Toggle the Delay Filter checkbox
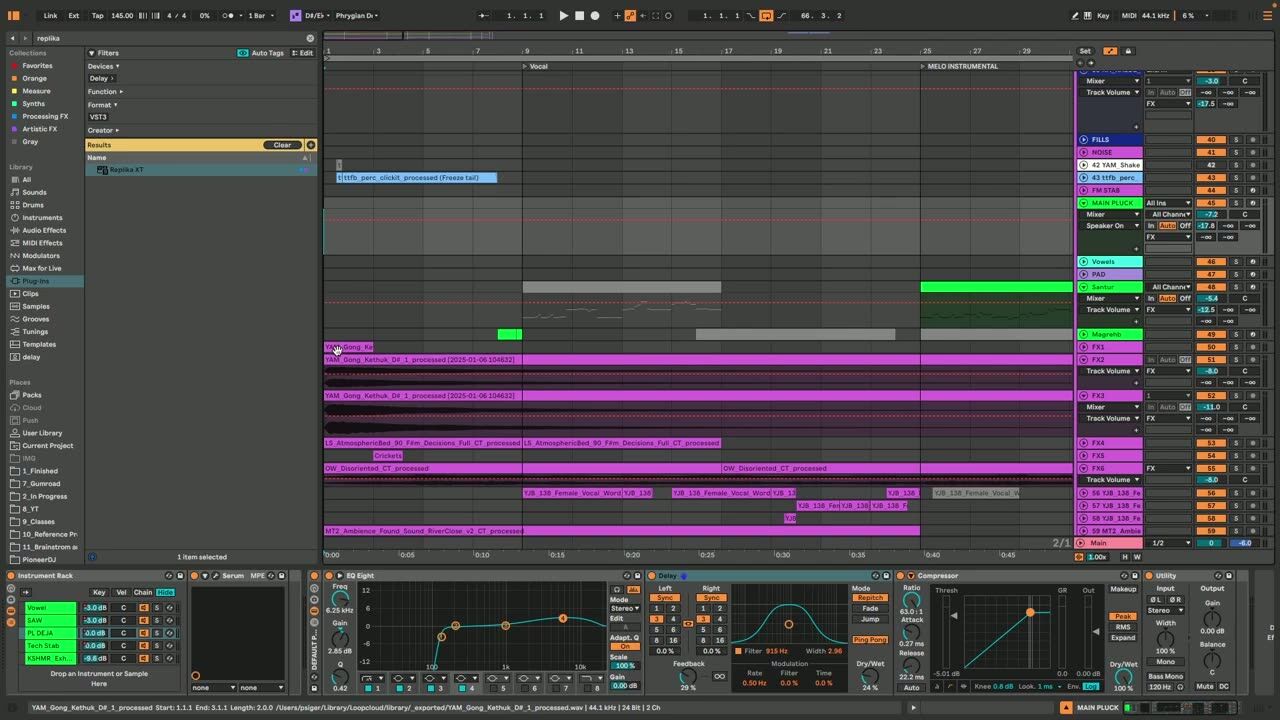Viewport: 1280px width, 720px height. 739,651
